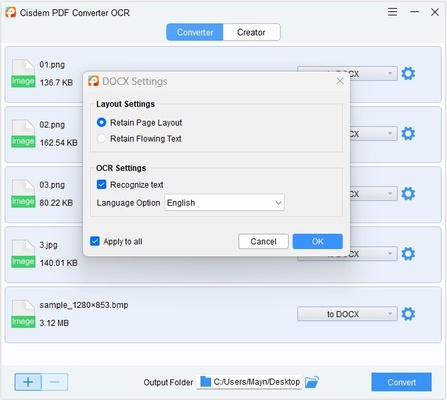Click the output folder path field
The width and height of the screenshot is (447, 400).
click(249, 382)
